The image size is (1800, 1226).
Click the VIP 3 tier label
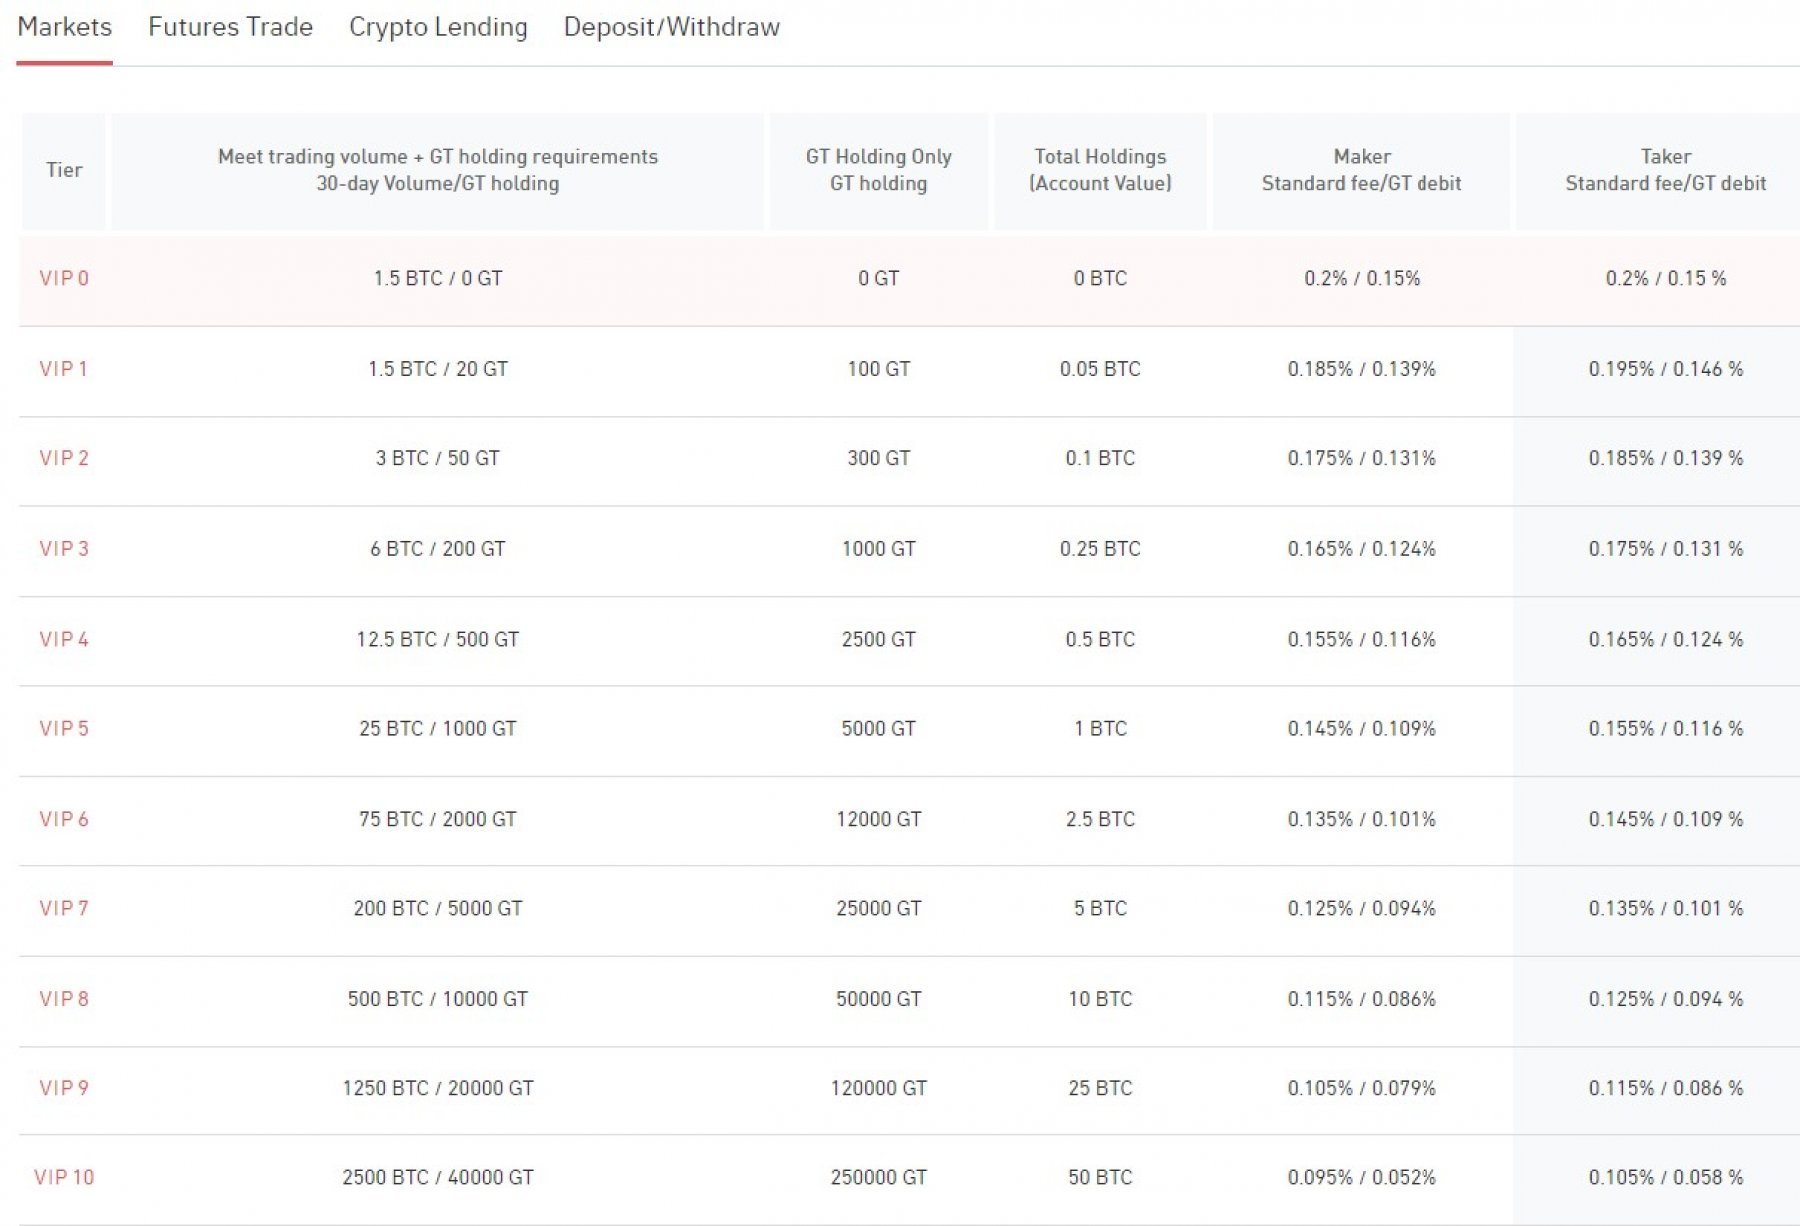[64, 549]
